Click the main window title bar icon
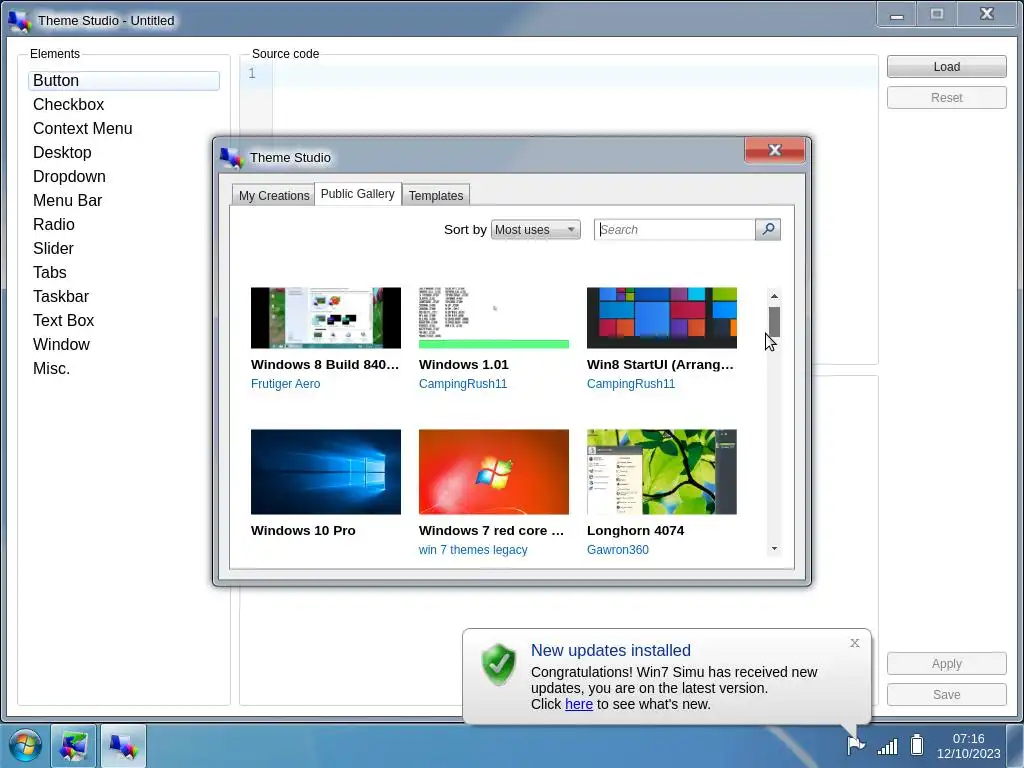This screenshot has width=1024, height=768. tap(20, 21)
